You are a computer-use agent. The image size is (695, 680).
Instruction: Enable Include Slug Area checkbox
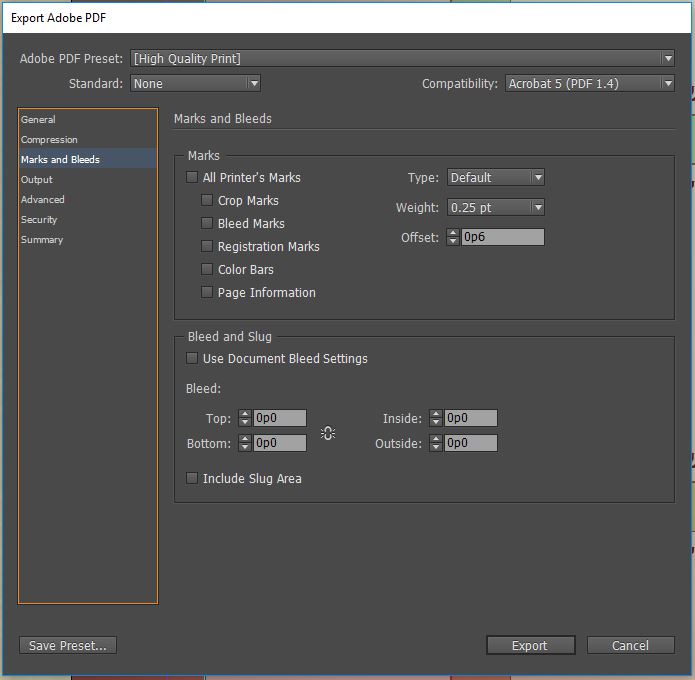192,479
